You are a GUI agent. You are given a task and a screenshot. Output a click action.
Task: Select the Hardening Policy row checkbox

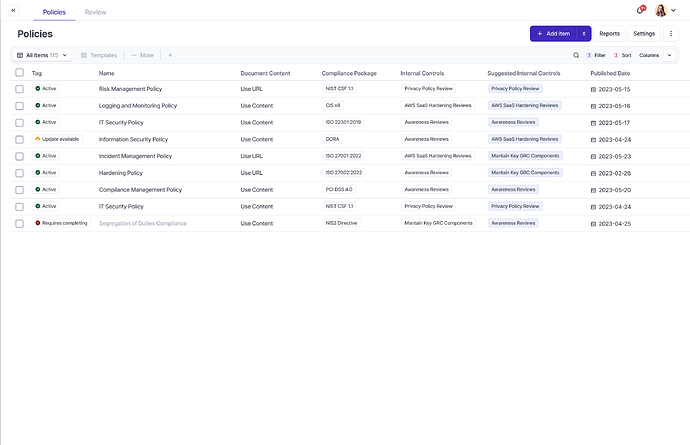(19, 173)
